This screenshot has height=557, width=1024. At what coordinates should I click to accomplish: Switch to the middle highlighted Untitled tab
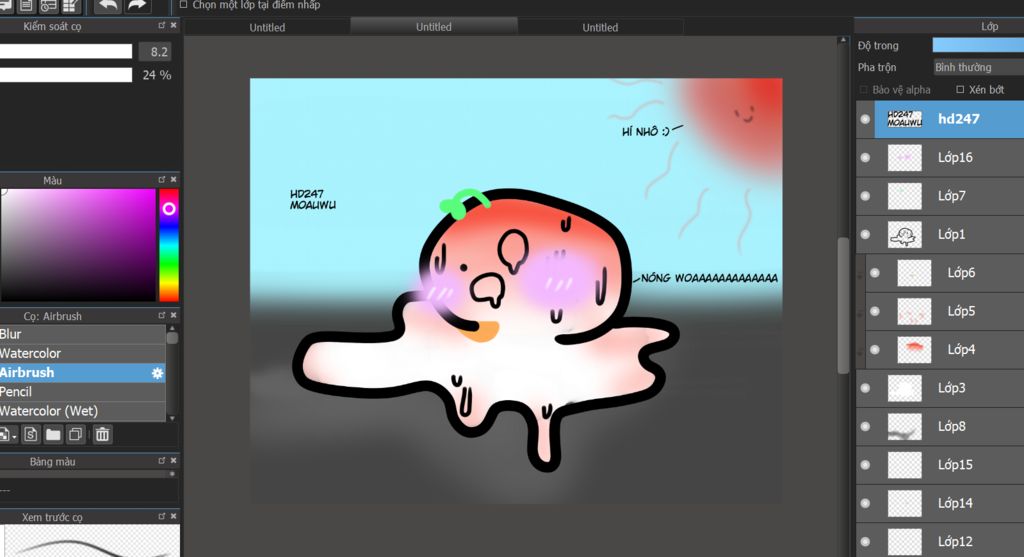(x=434, y=27)
